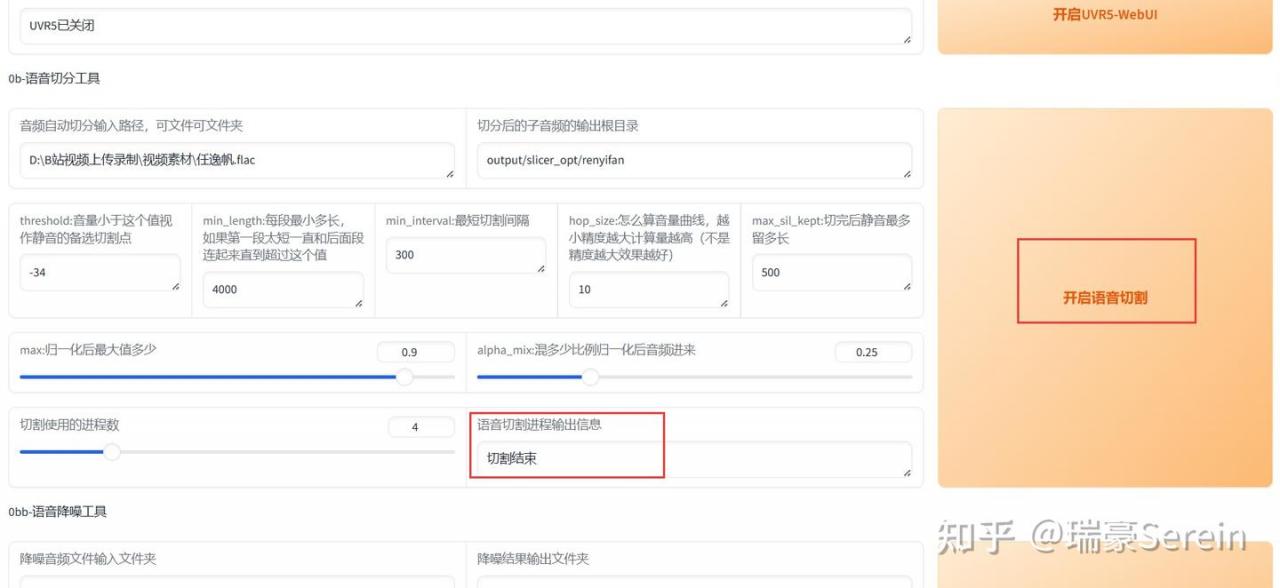
Task: Grab the resize handle of the input path box
Action: click(449, 174)
